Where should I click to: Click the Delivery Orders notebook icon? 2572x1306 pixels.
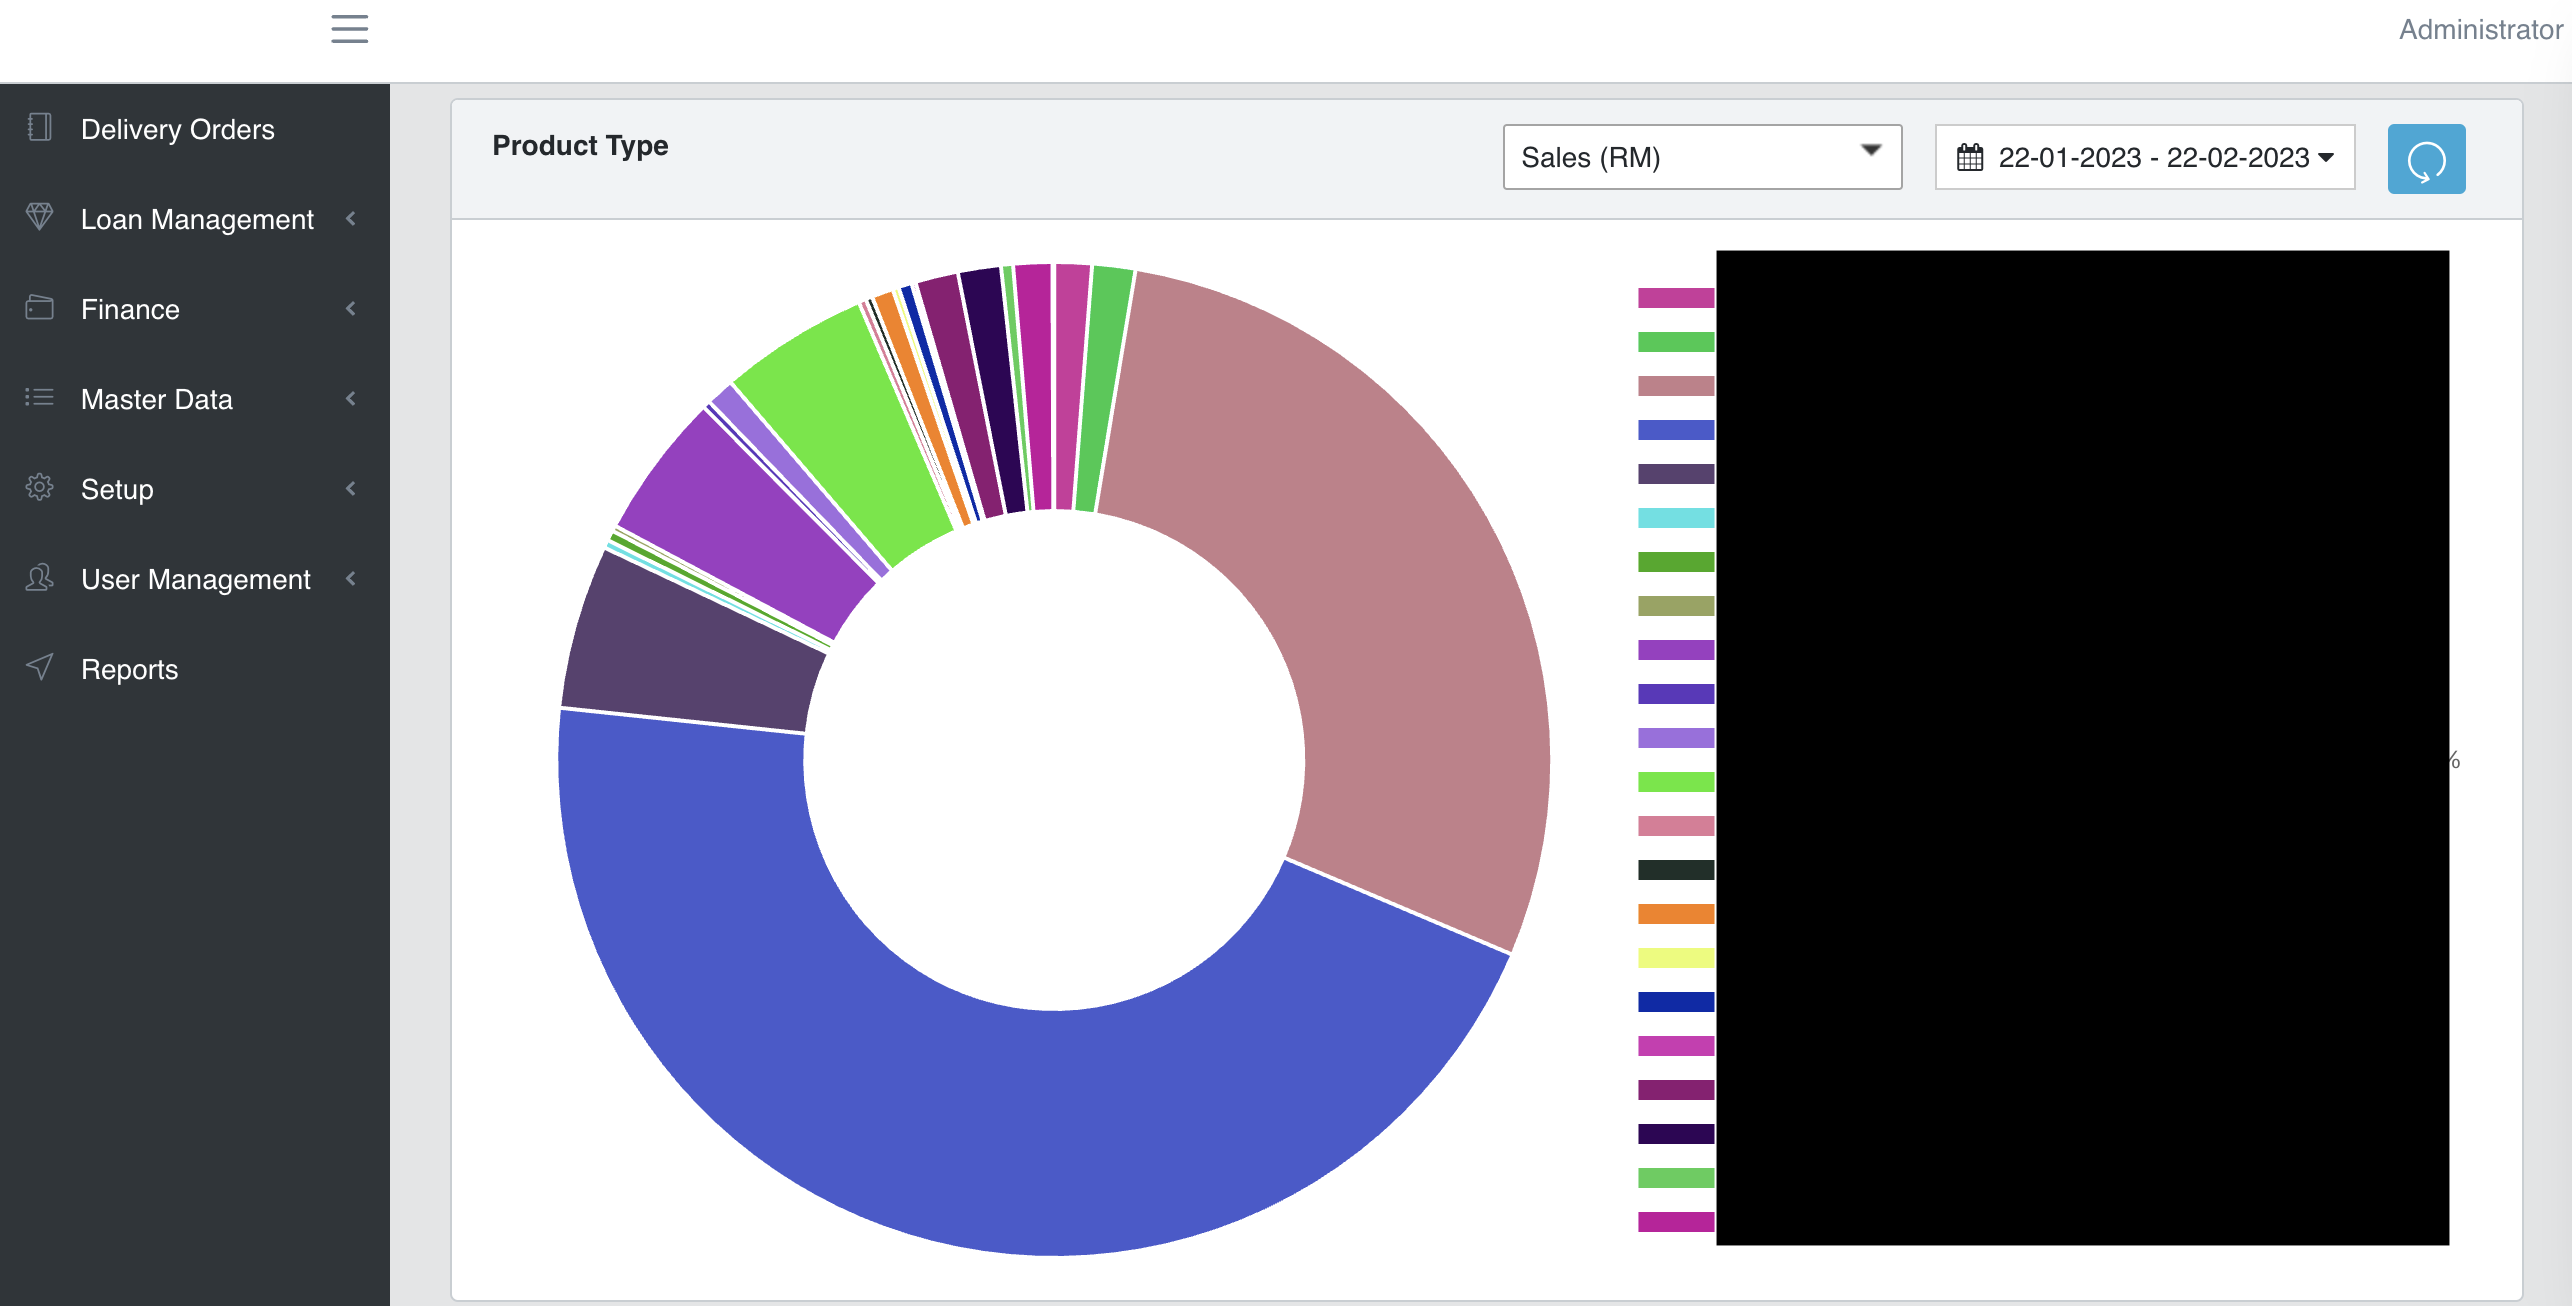[39, 128]
